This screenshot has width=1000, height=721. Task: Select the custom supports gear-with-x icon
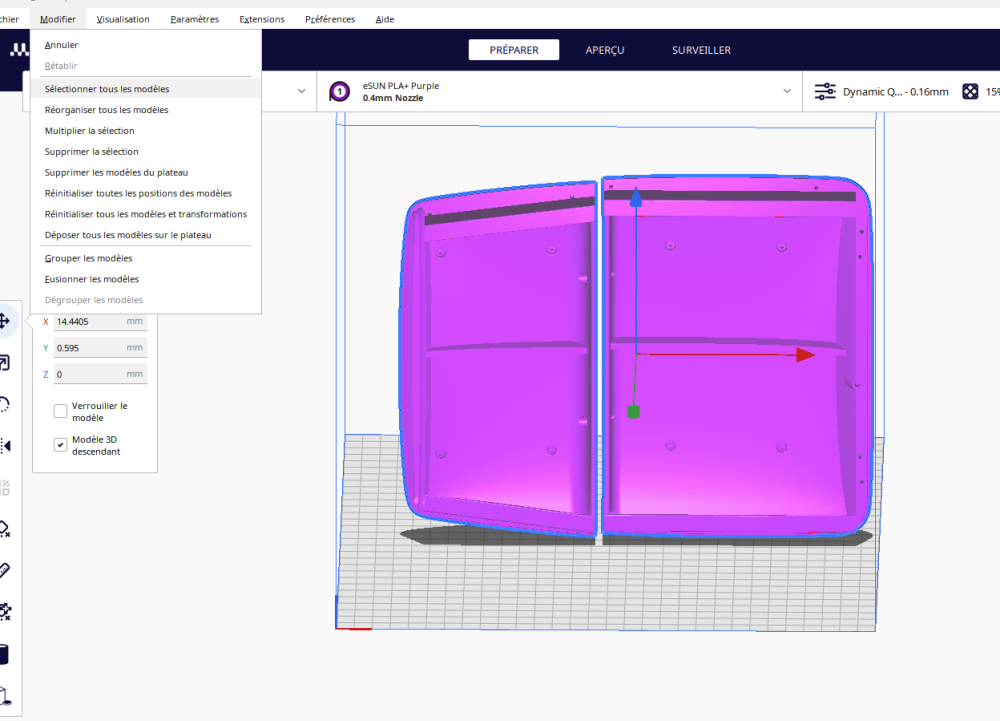[x=5, y=612]
